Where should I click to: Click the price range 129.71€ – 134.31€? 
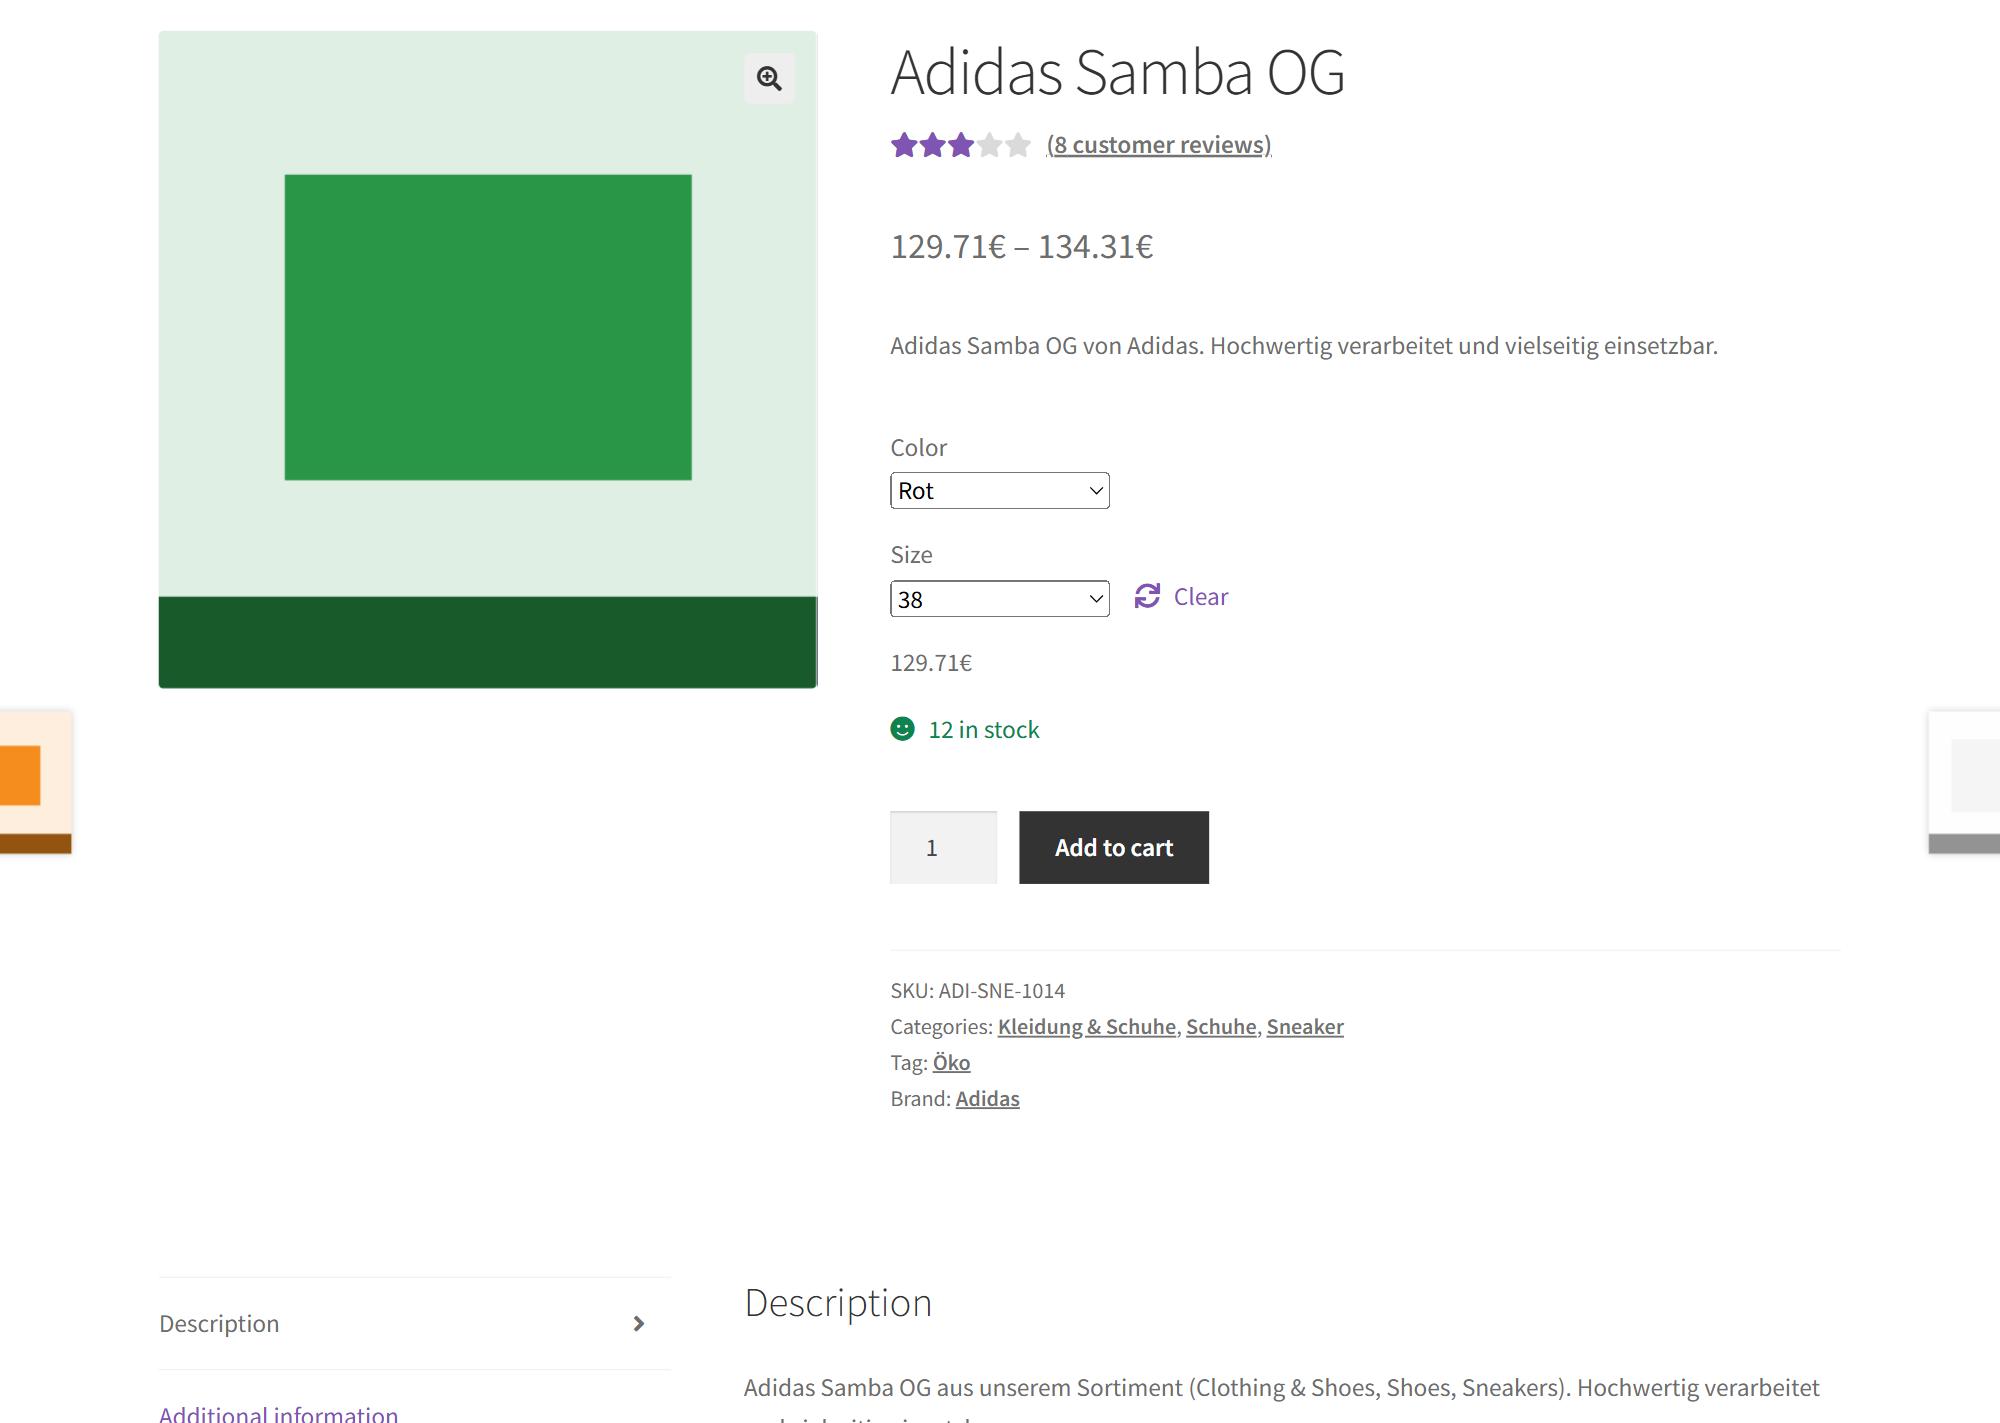1022,246
